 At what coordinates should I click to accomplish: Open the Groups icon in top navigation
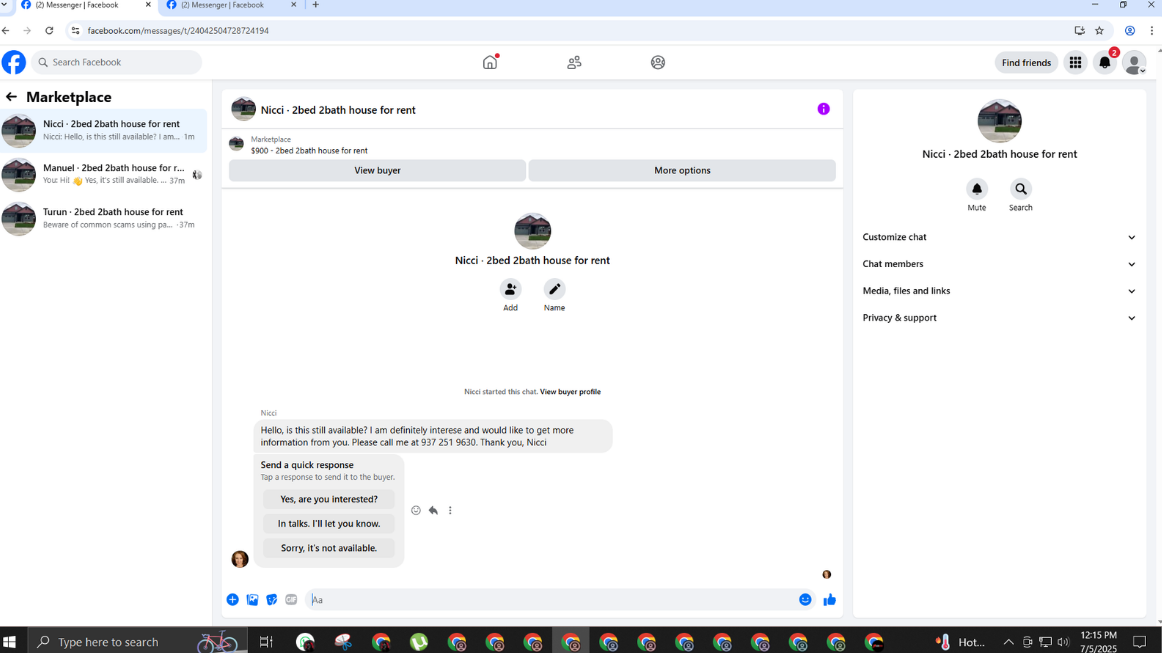tap(658, 62)
